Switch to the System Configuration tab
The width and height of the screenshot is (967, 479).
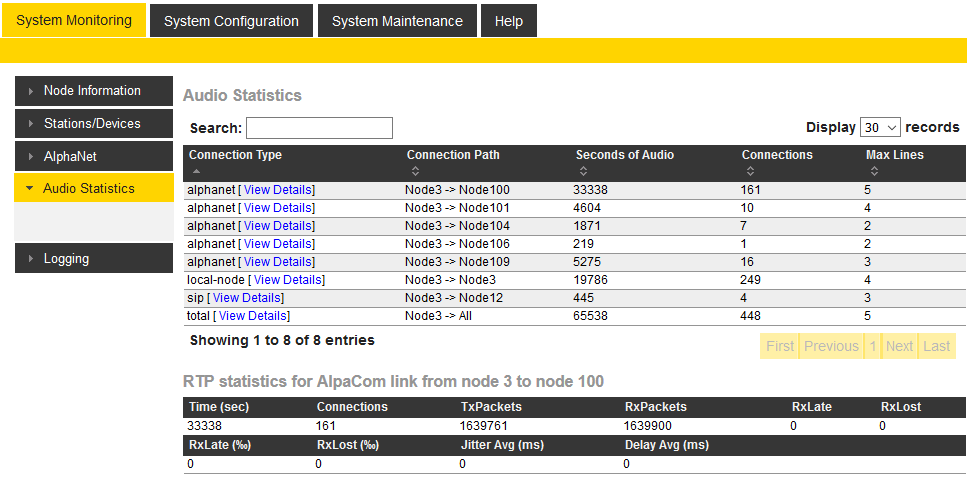click(x=231, y=21)
